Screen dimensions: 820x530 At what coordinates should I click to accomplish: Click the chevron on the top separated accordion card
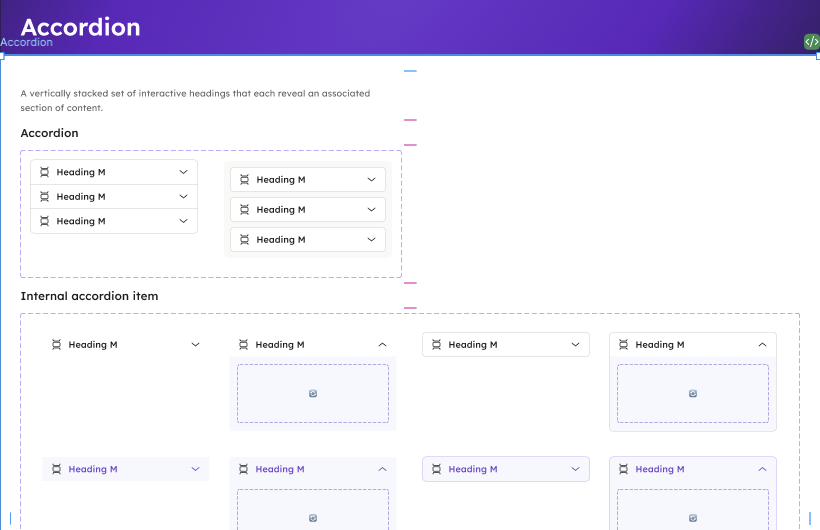coord(371,179)
